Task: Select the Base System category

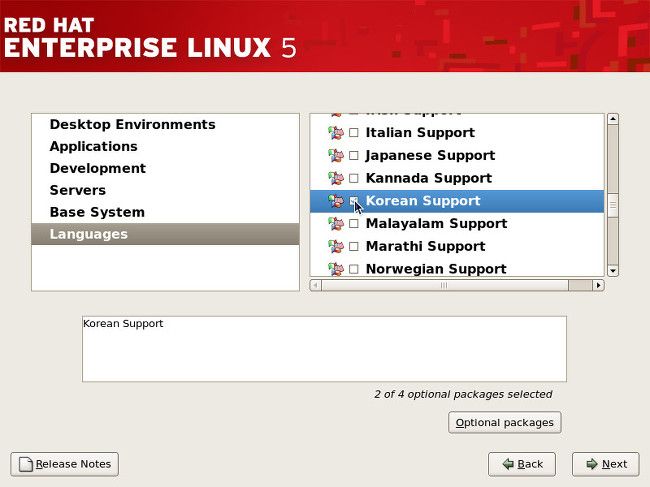Action: pos(165,212)
